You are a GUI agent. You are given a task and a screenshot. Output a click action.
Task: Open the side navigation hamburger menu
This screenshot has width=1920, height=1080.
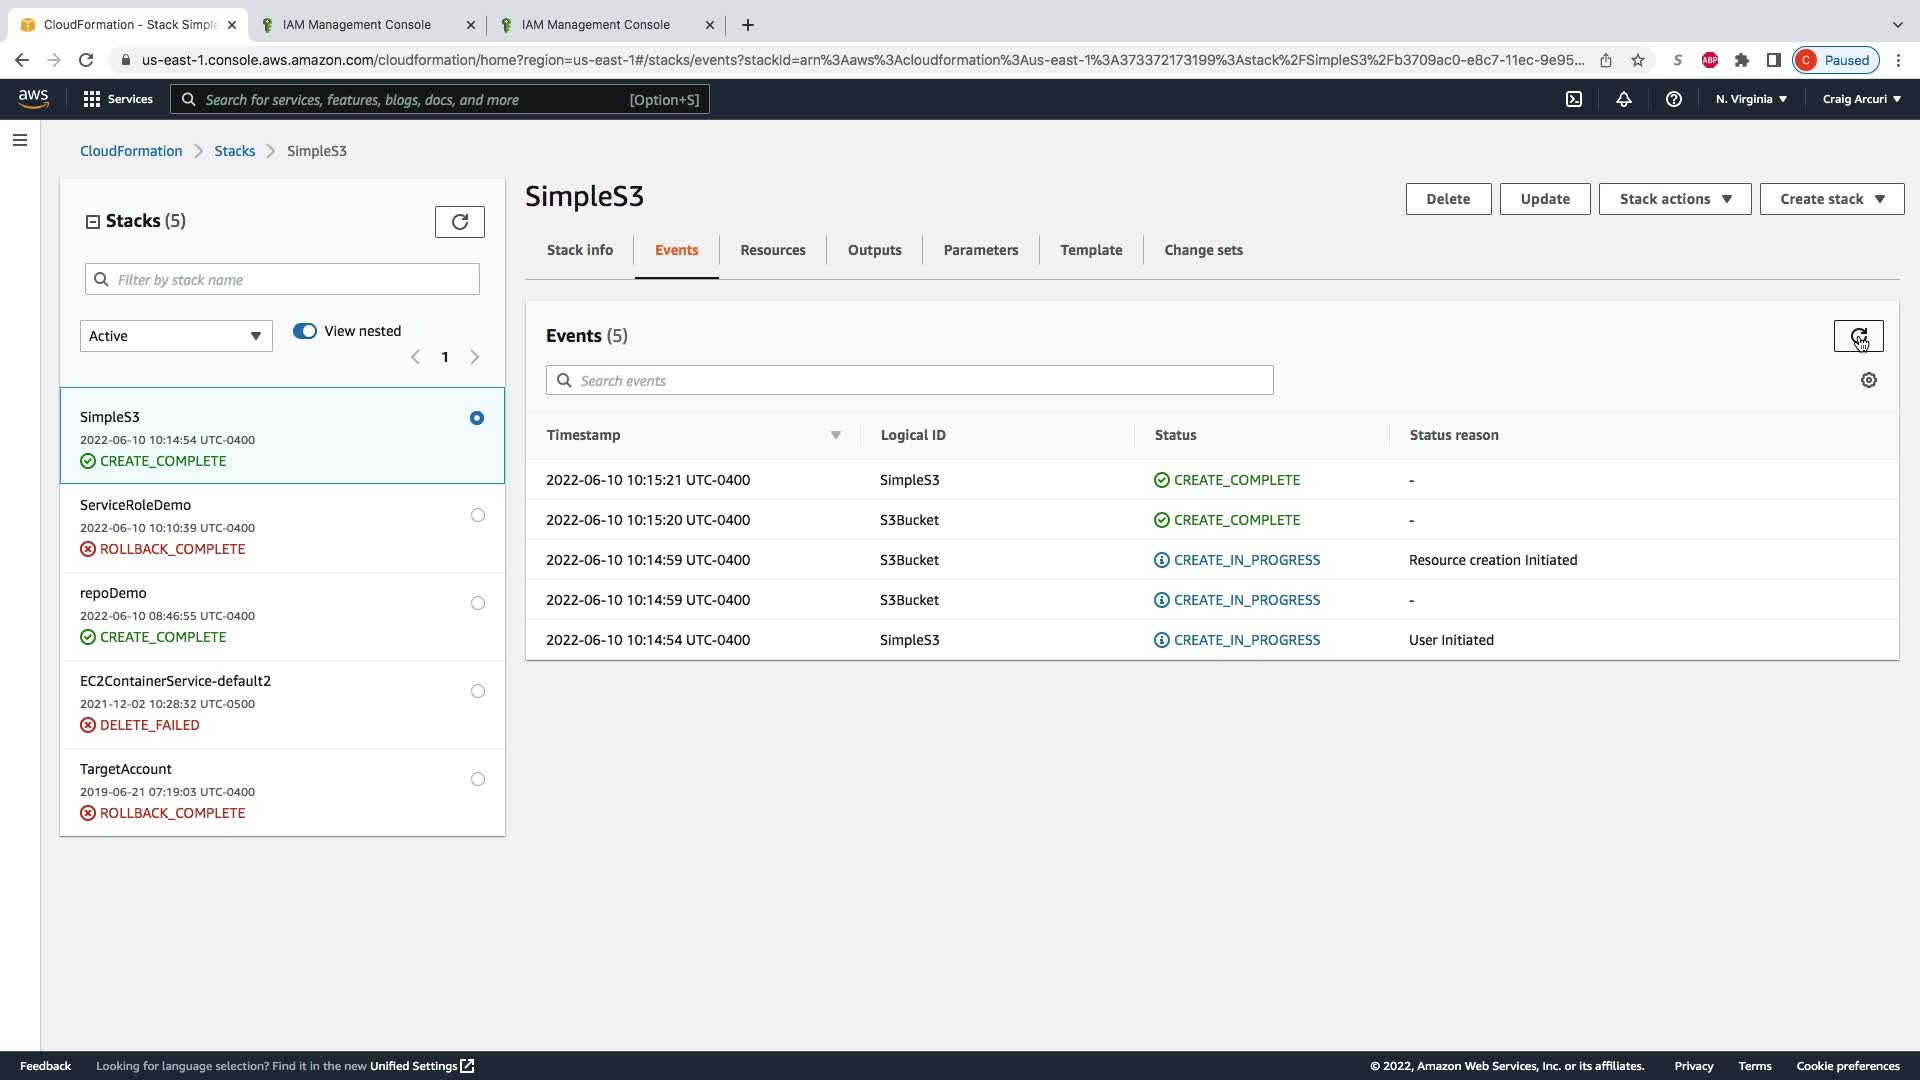(x=20, y=140)
